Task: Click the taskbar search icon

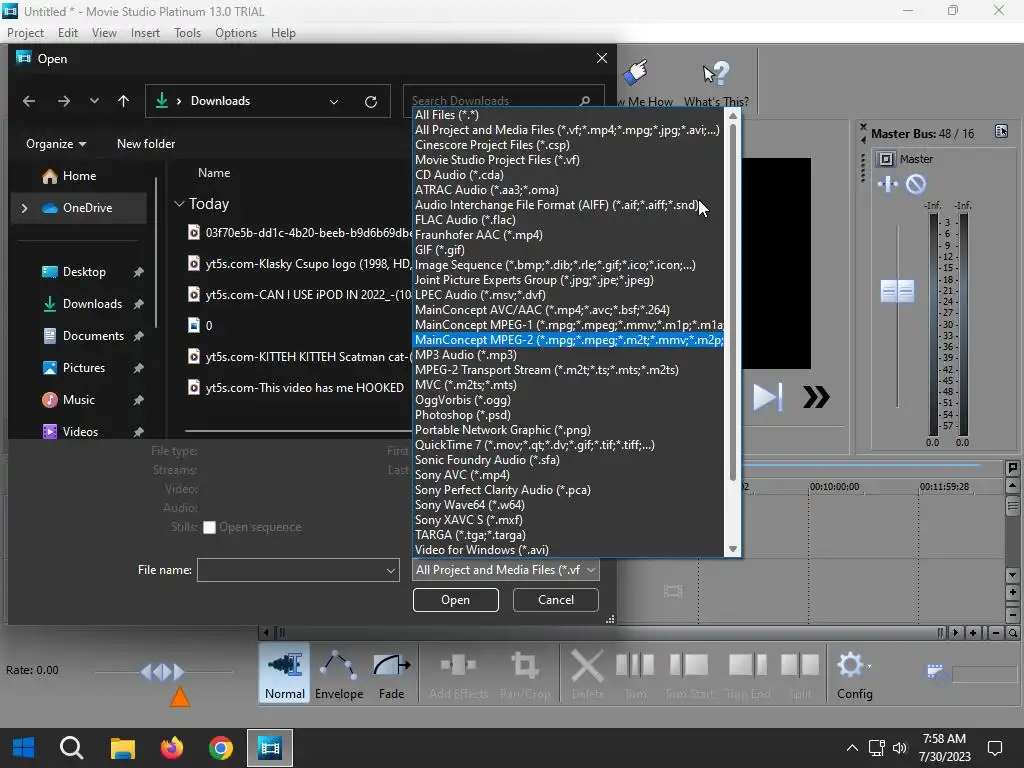Action: click(x=72, y=748)
